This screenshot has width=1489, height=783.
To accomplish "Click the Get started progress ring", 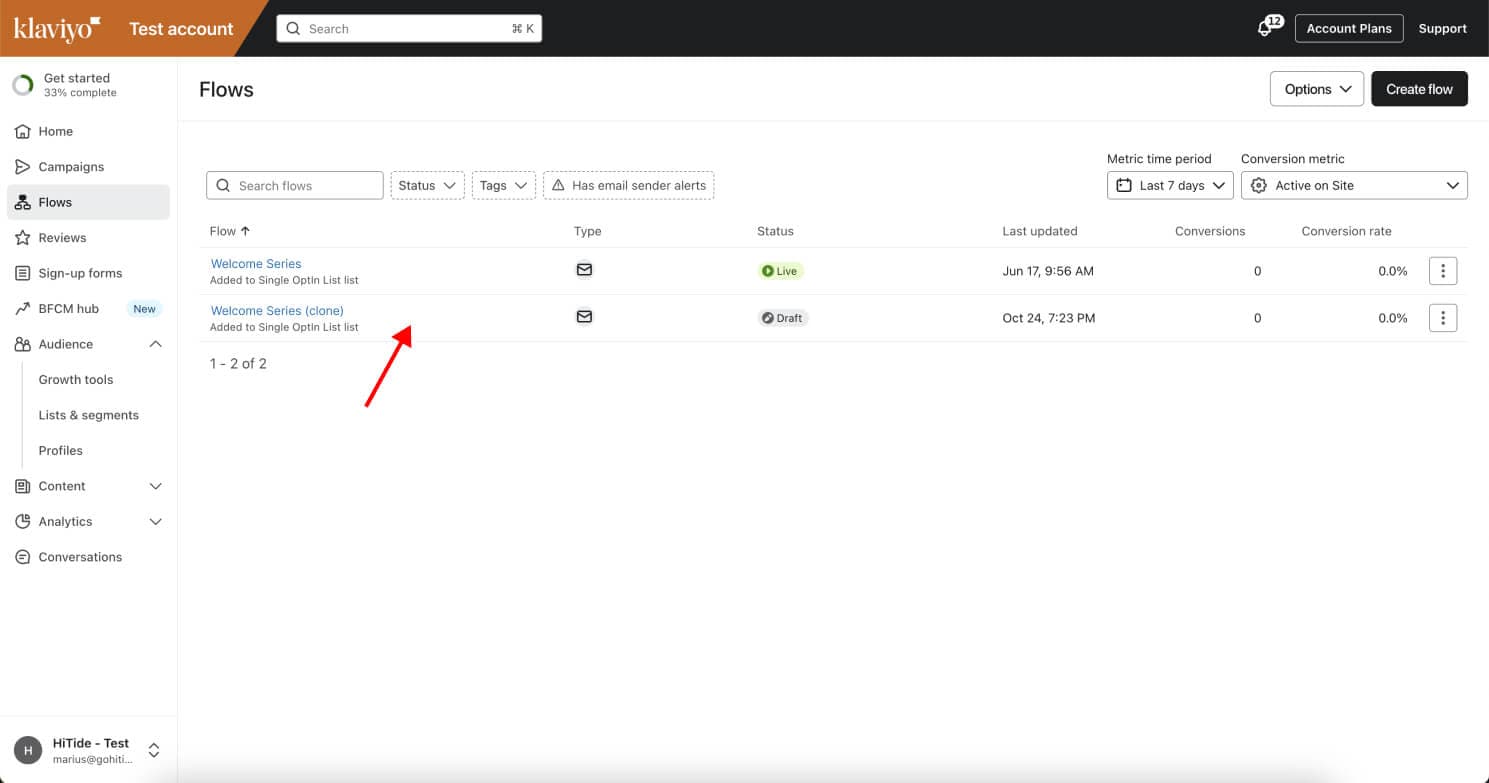I will 22,85.
